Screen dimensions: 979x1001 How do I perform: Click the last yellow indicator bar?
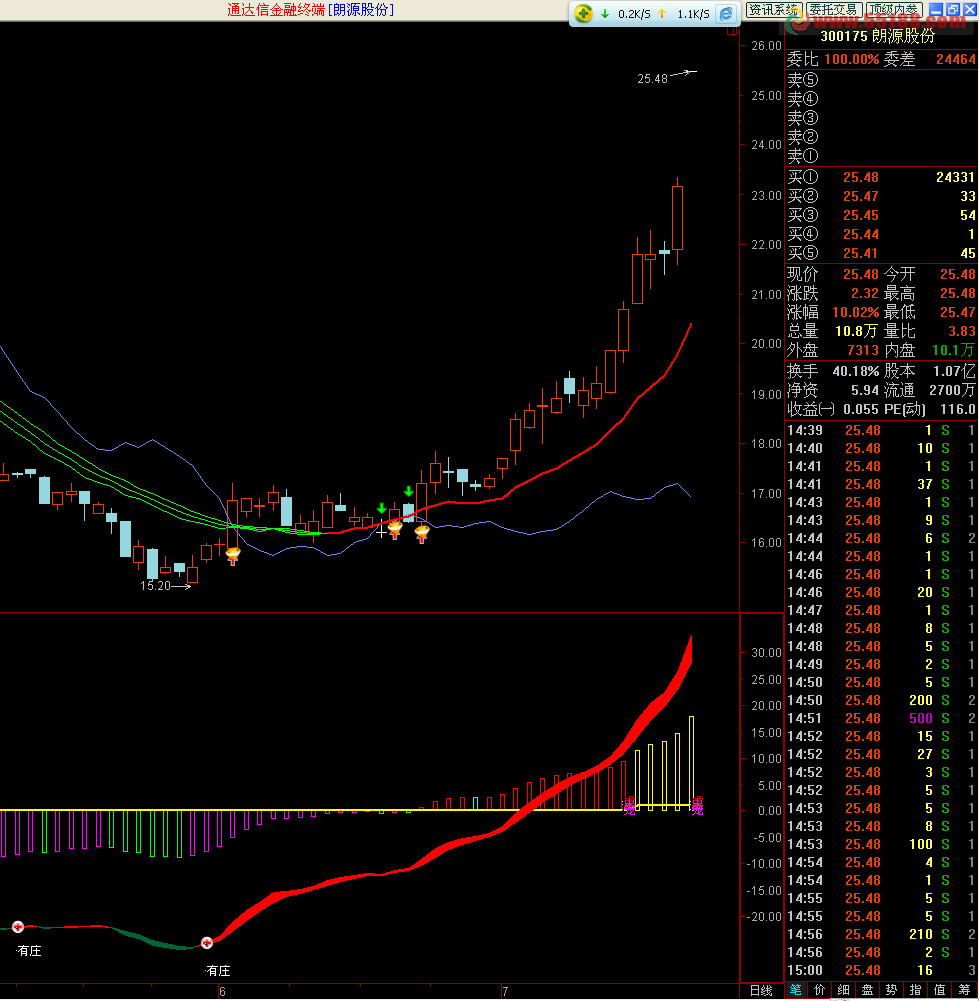click(691, 763)
